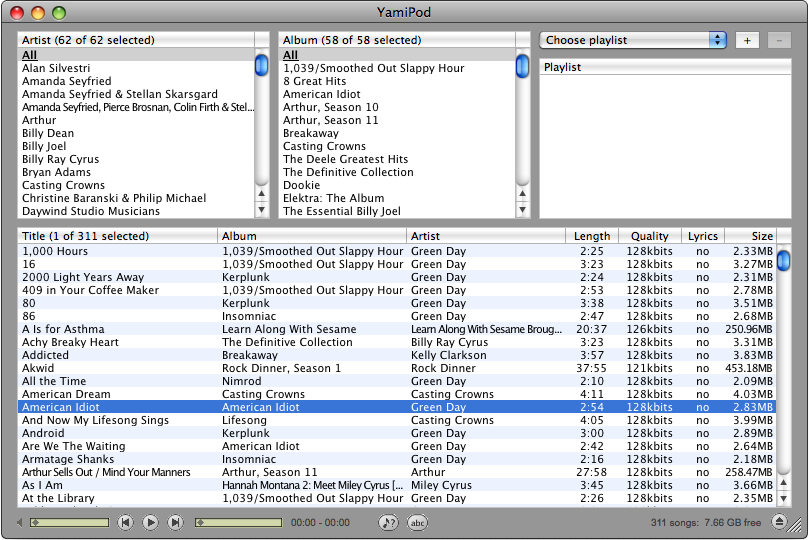
Task: Adjust the volume slider in bottom bar
Action: [68, 522]
